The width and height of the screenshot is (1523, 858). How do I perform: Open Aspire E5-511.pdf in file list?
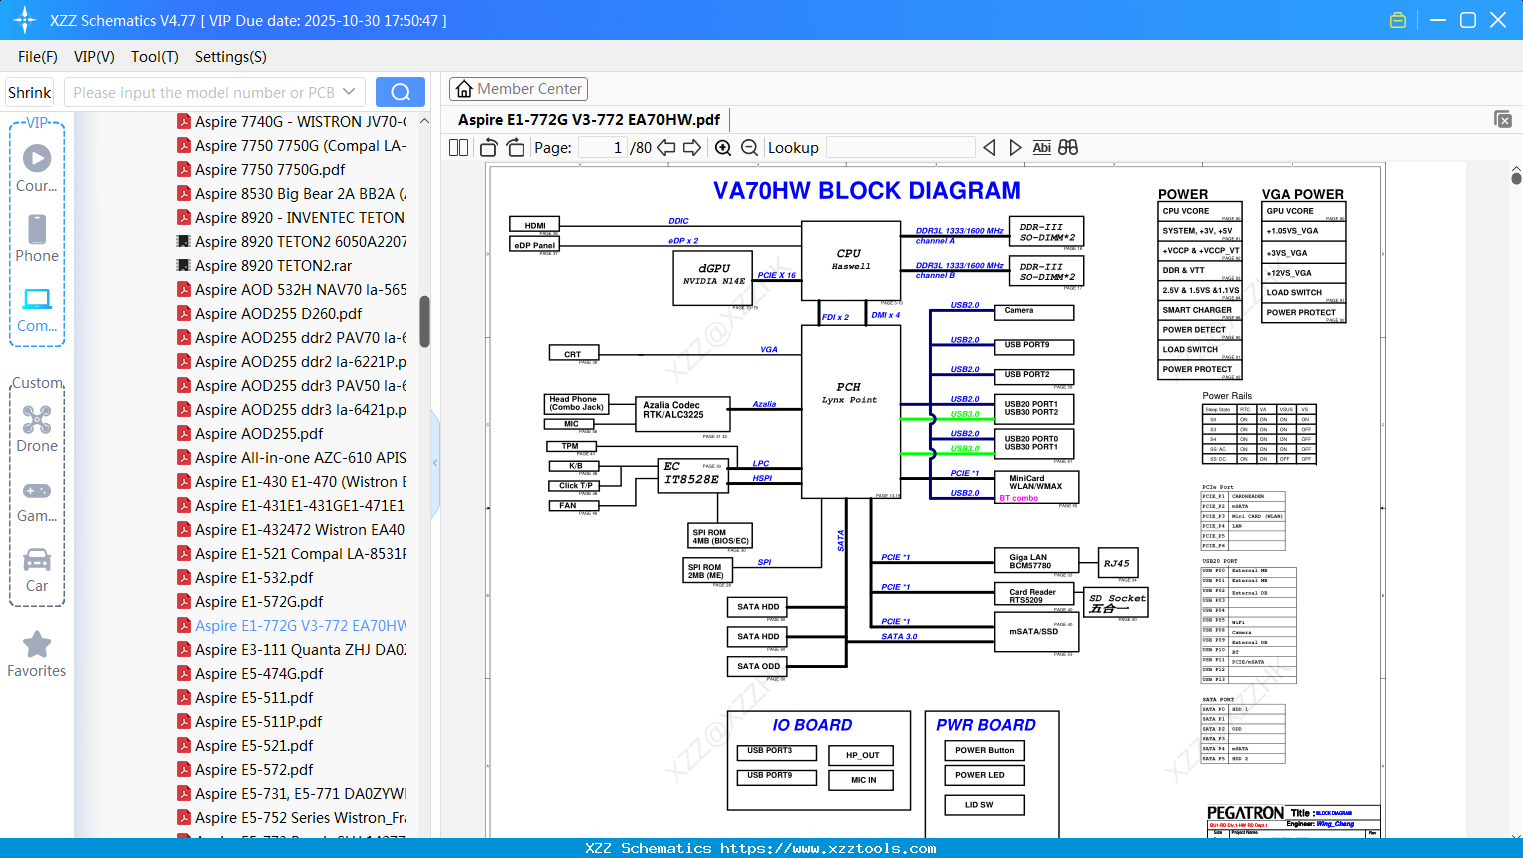click(x=254, y=698)
